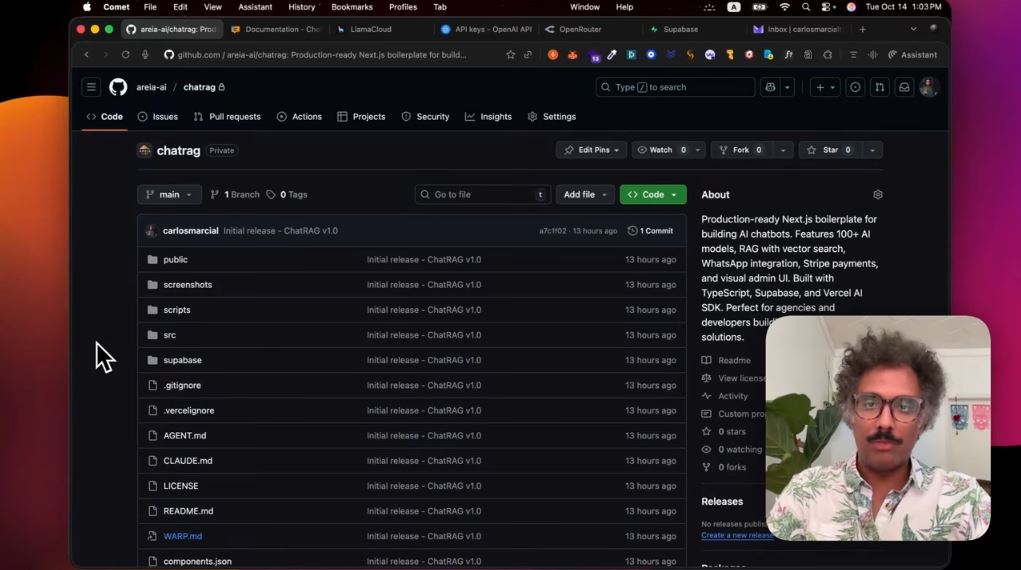Fork the chatrag repository
Viewport: 1021px width, 570px height.
741,150
